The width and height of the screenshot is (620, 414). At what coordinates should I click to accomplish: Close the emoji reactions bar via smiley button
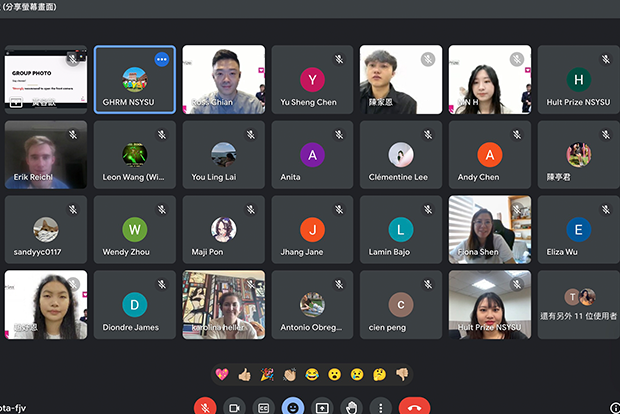(293, 407)
